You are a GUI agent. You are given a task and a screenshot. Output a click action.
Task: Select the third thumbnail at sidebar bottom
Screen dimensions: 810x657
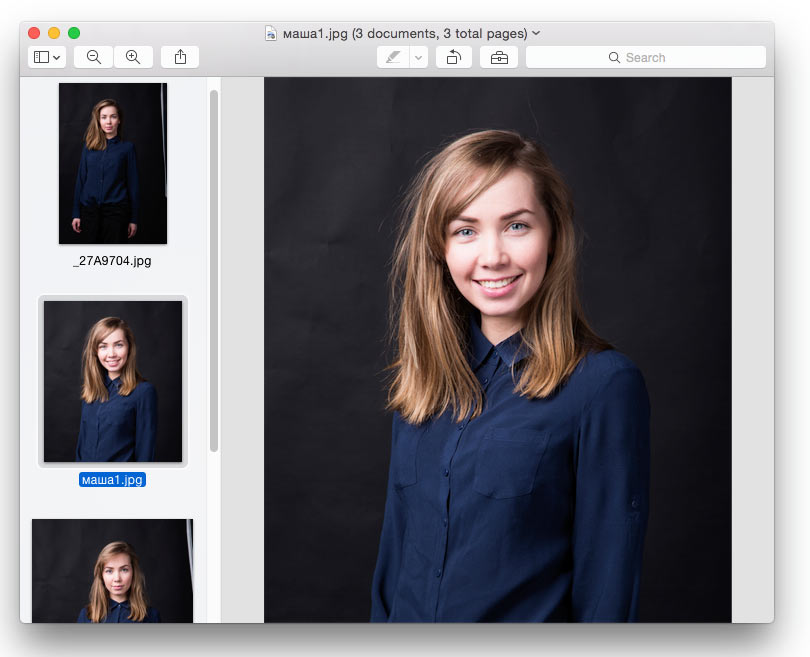point(112,570)
